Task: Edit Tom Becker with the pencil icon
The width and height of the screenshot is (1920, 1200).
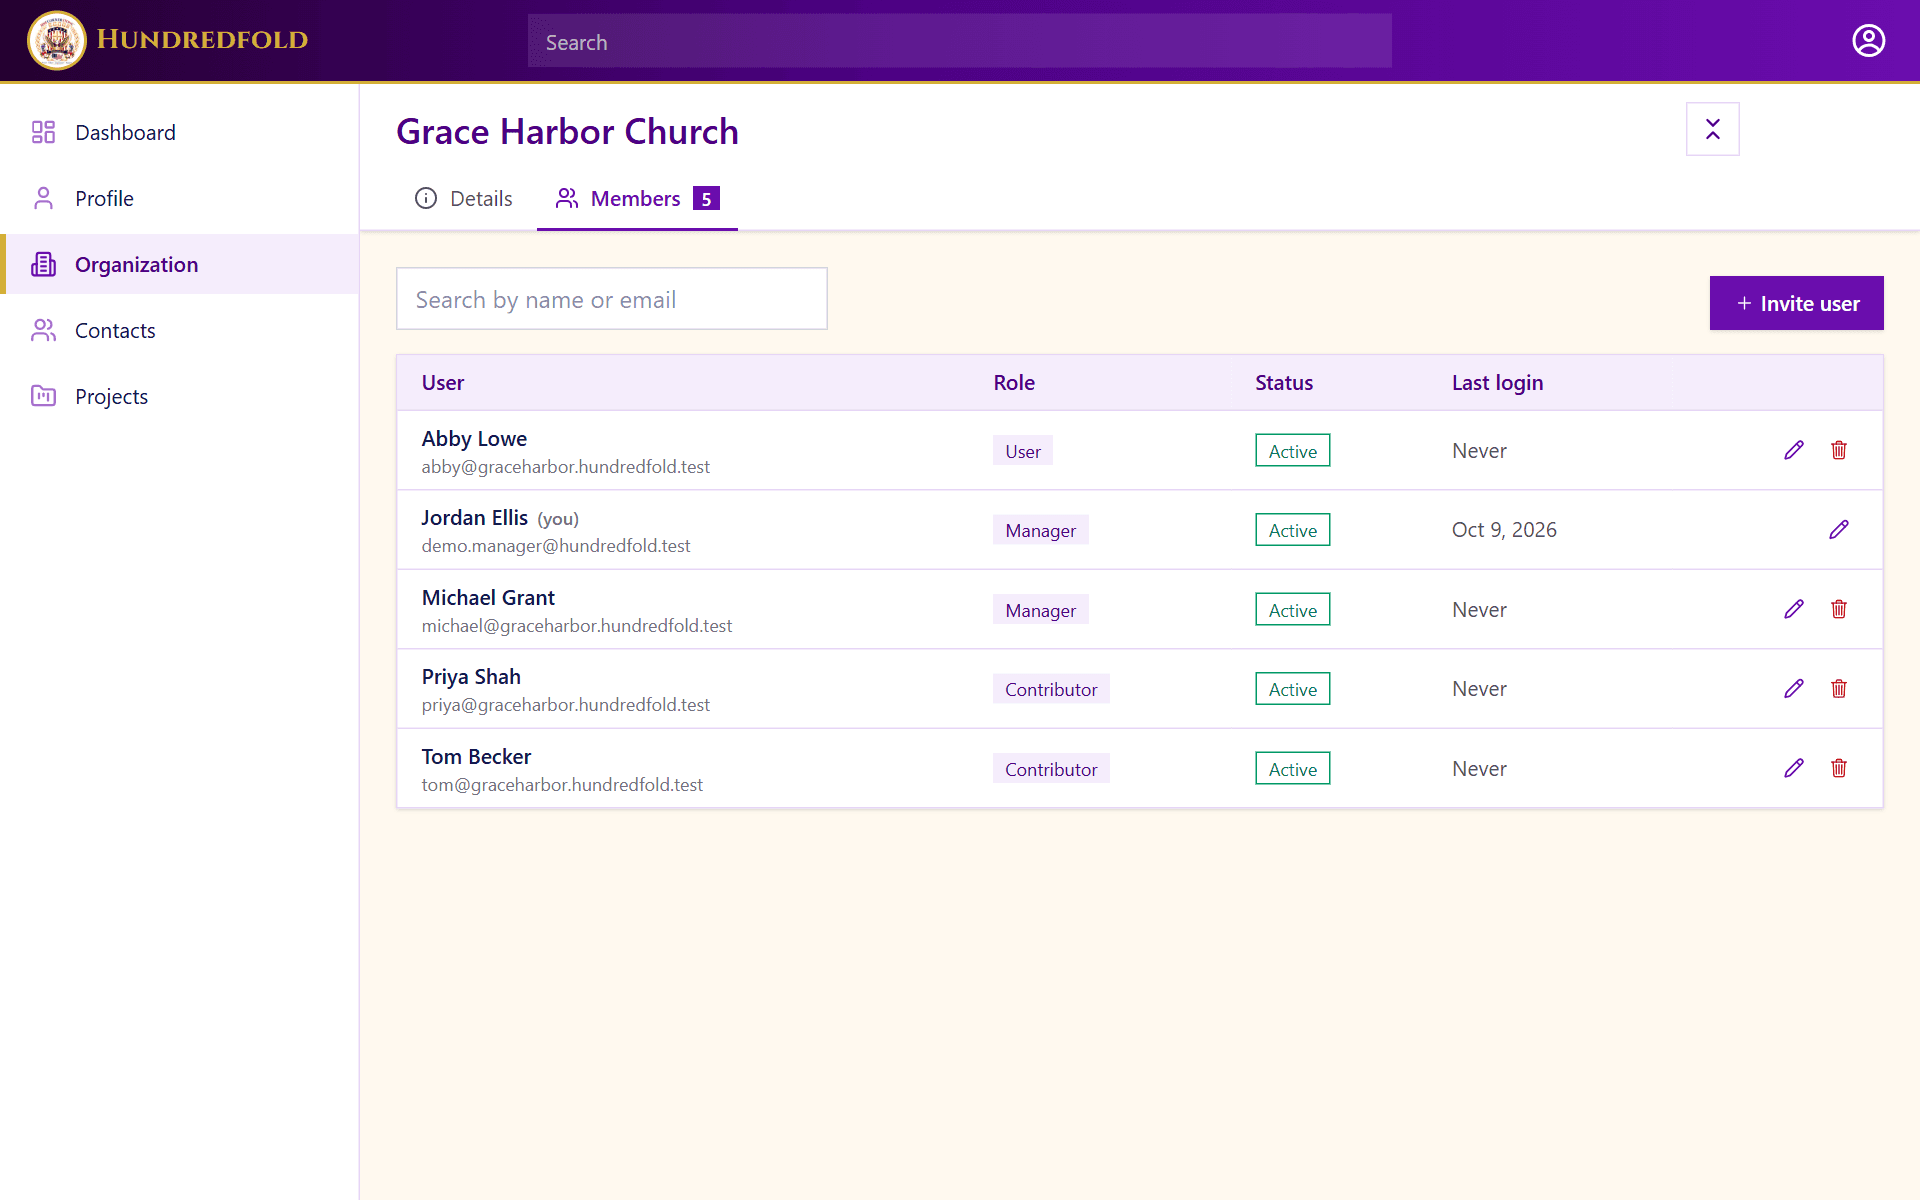Action: [x=1793, y=768]
